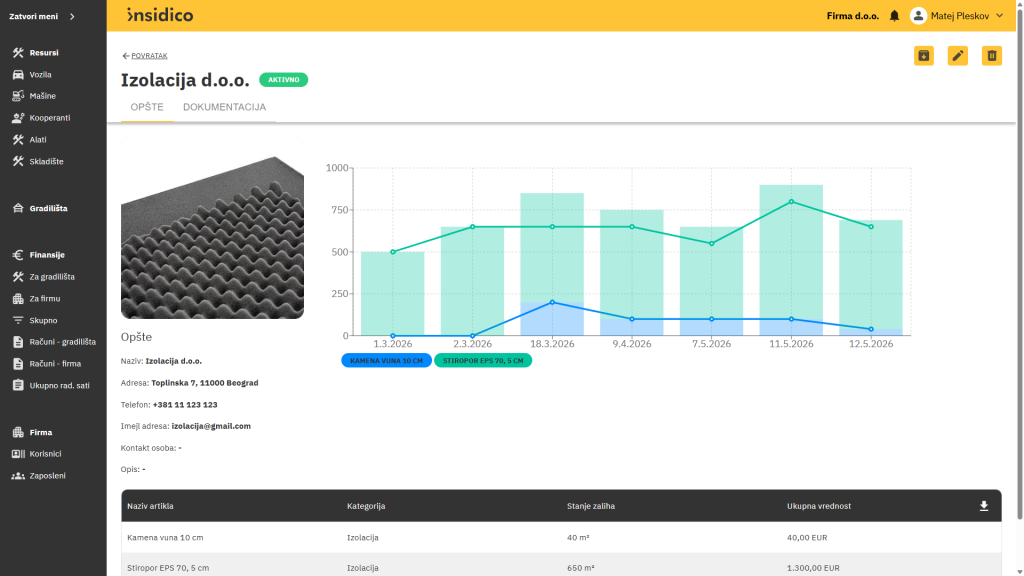Open Za gradilišta in the sidebar
The height and width of the screenshot is (576, 1024).
tap(52, 277)
